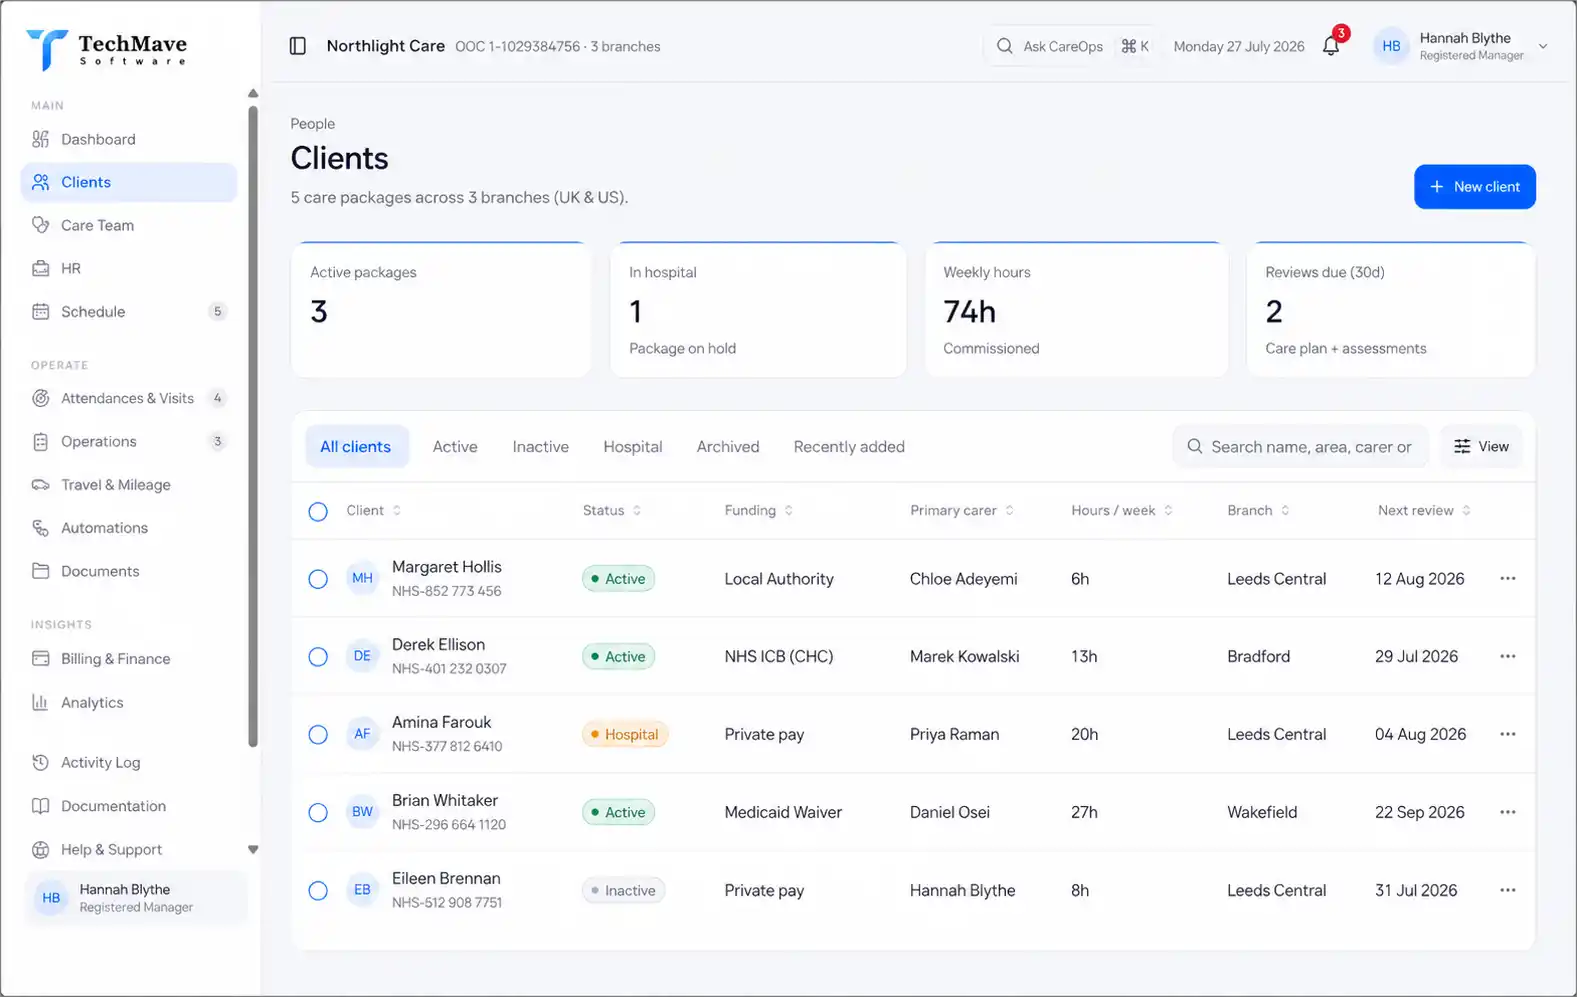This screenshot has height=997, width=1577.
Task: Select Margaret Hollis row checkbox
Action: [x=318, y=579]
